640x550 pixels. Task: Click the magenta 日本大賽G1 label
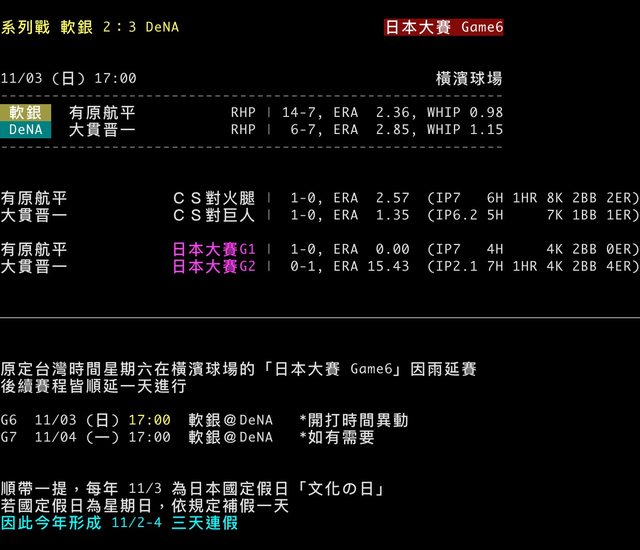pos(214,249)
